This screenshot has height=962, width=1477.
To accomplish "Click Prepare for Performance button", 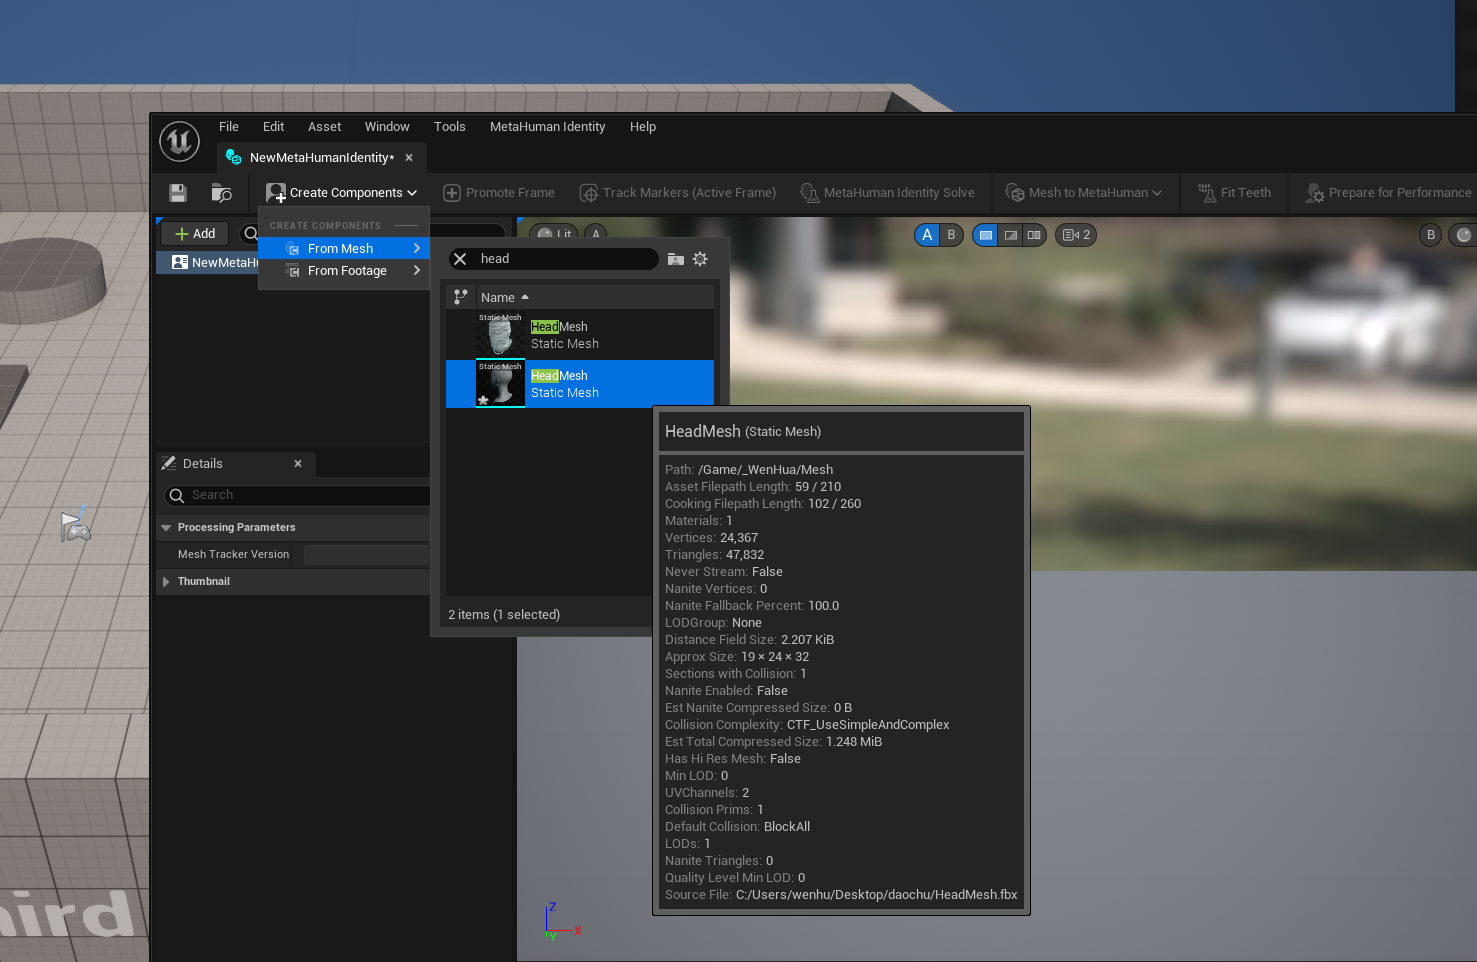I will click(x=1388, y=193).
